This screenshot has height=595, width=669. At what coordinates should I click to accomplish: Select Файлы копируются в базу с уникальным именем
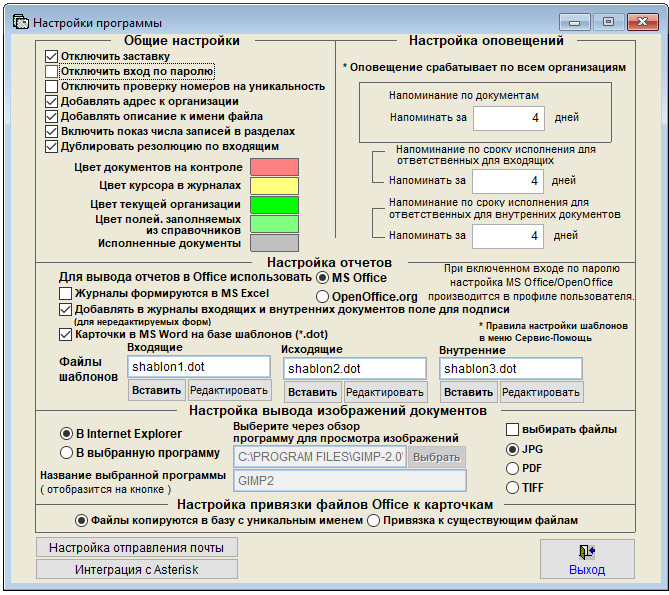pos(81,521)
